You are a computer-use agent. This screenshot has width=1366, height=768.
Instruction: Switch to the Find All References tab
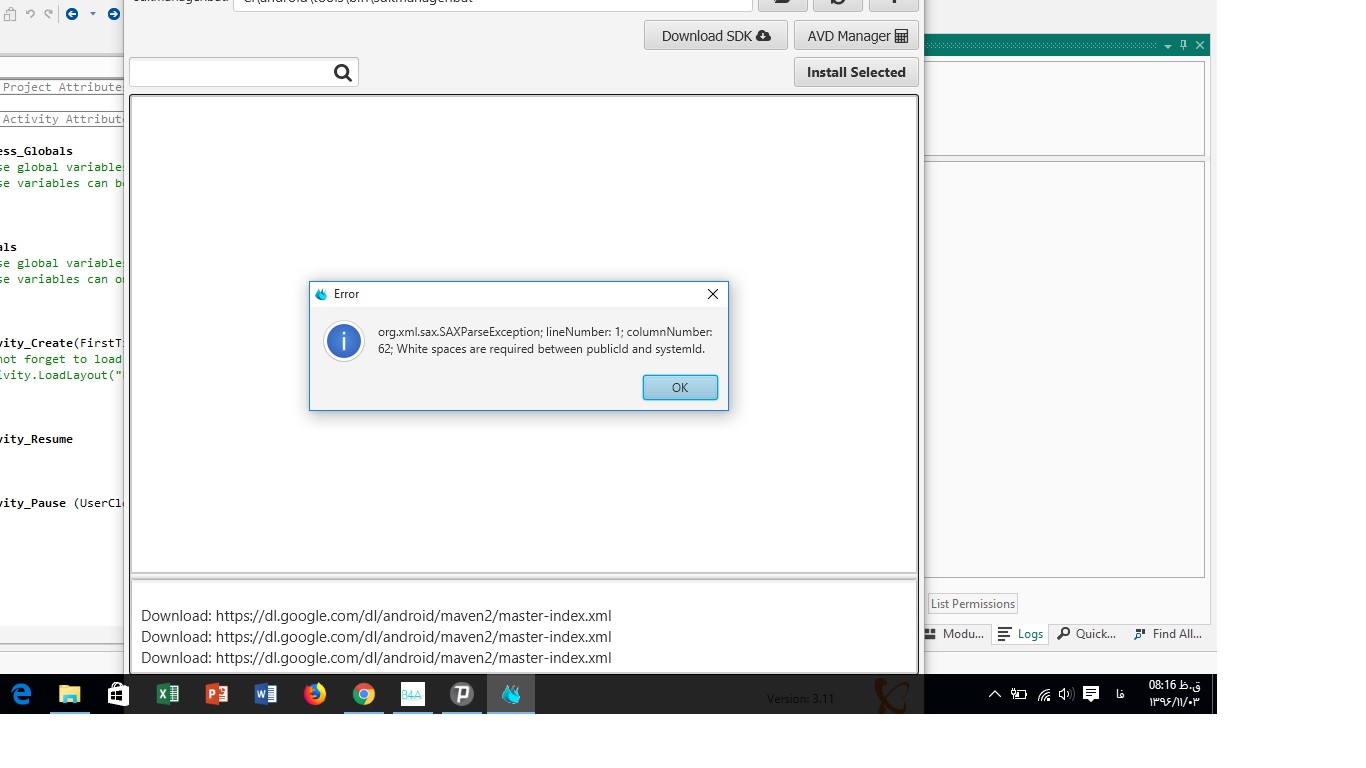[1167, 634]
